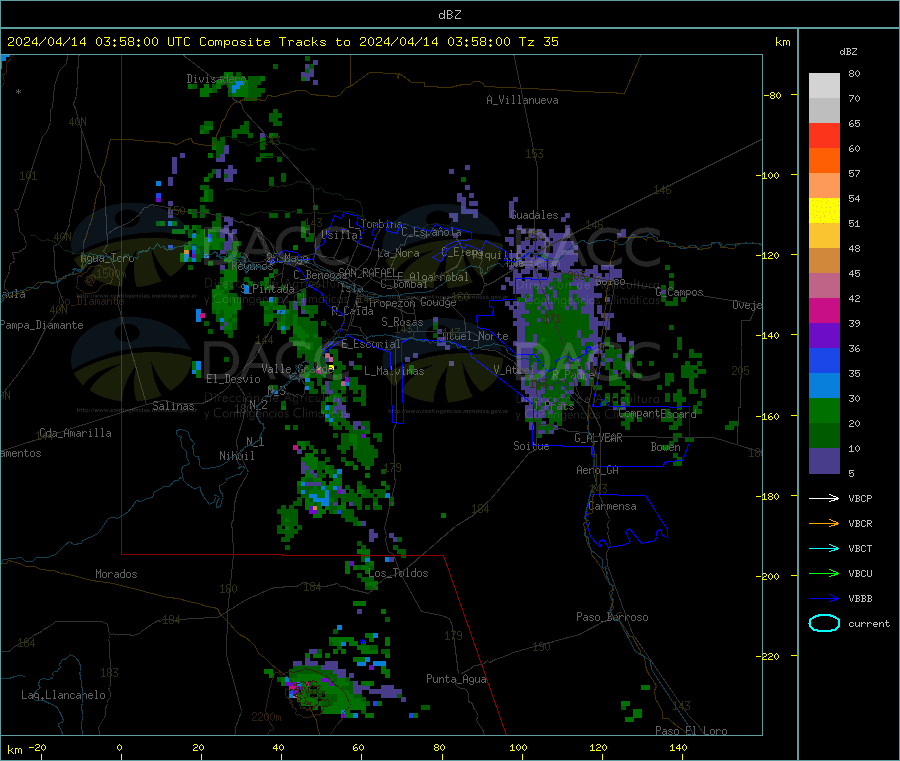900x761 pixels.
Task: Click the Aero_GA place label
Action: [597, 470]
